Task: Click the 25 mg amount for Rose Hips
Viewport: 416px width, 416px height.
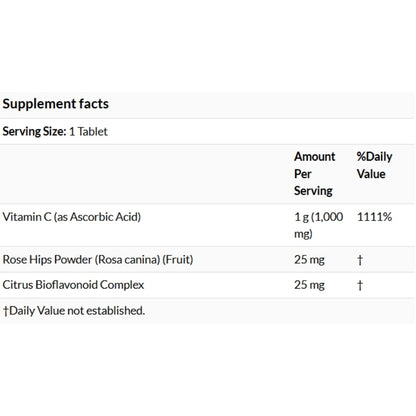Action: (309, 260)
